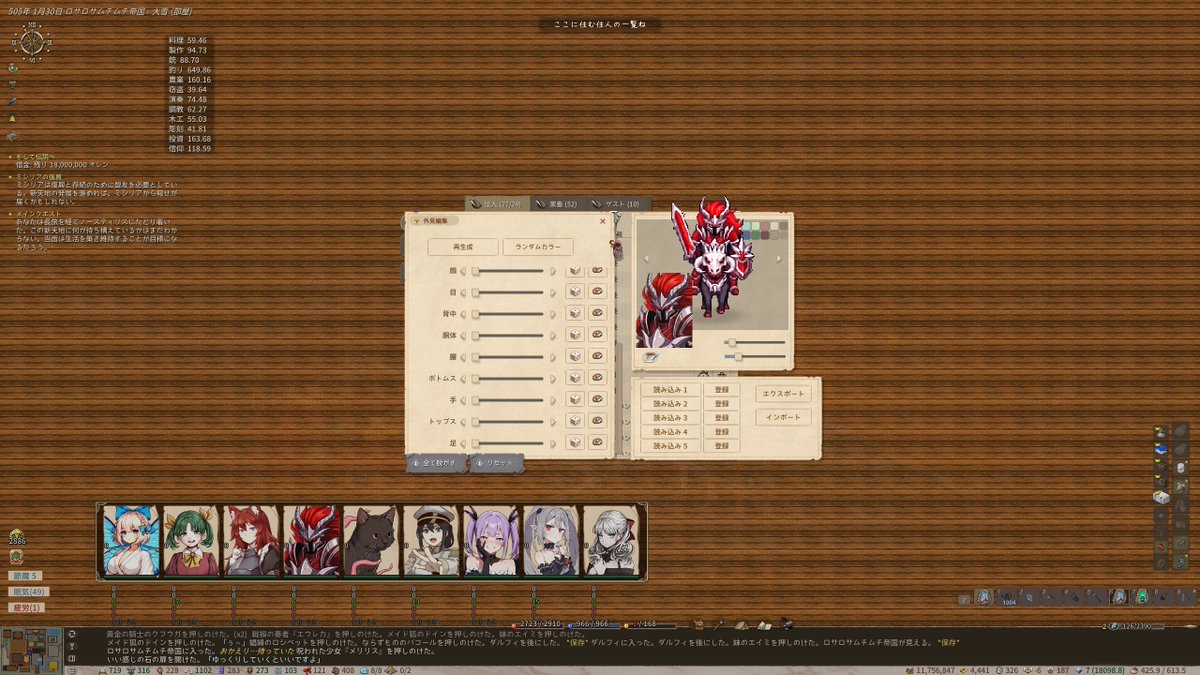This screenshot has height=675, width=1200.
Task: Click the compass icon at top left
Action: 32,42
